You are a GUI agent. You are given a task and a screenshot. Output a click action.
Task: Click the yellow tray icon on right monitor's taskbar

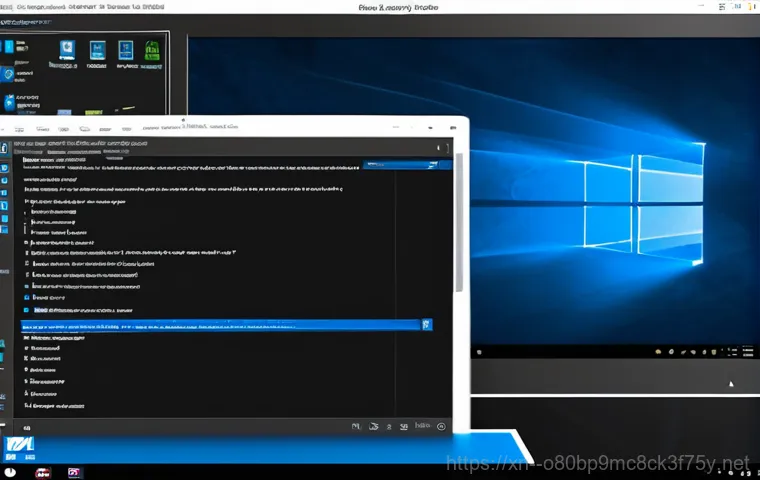pyautogui.click(x=657, y=352)
